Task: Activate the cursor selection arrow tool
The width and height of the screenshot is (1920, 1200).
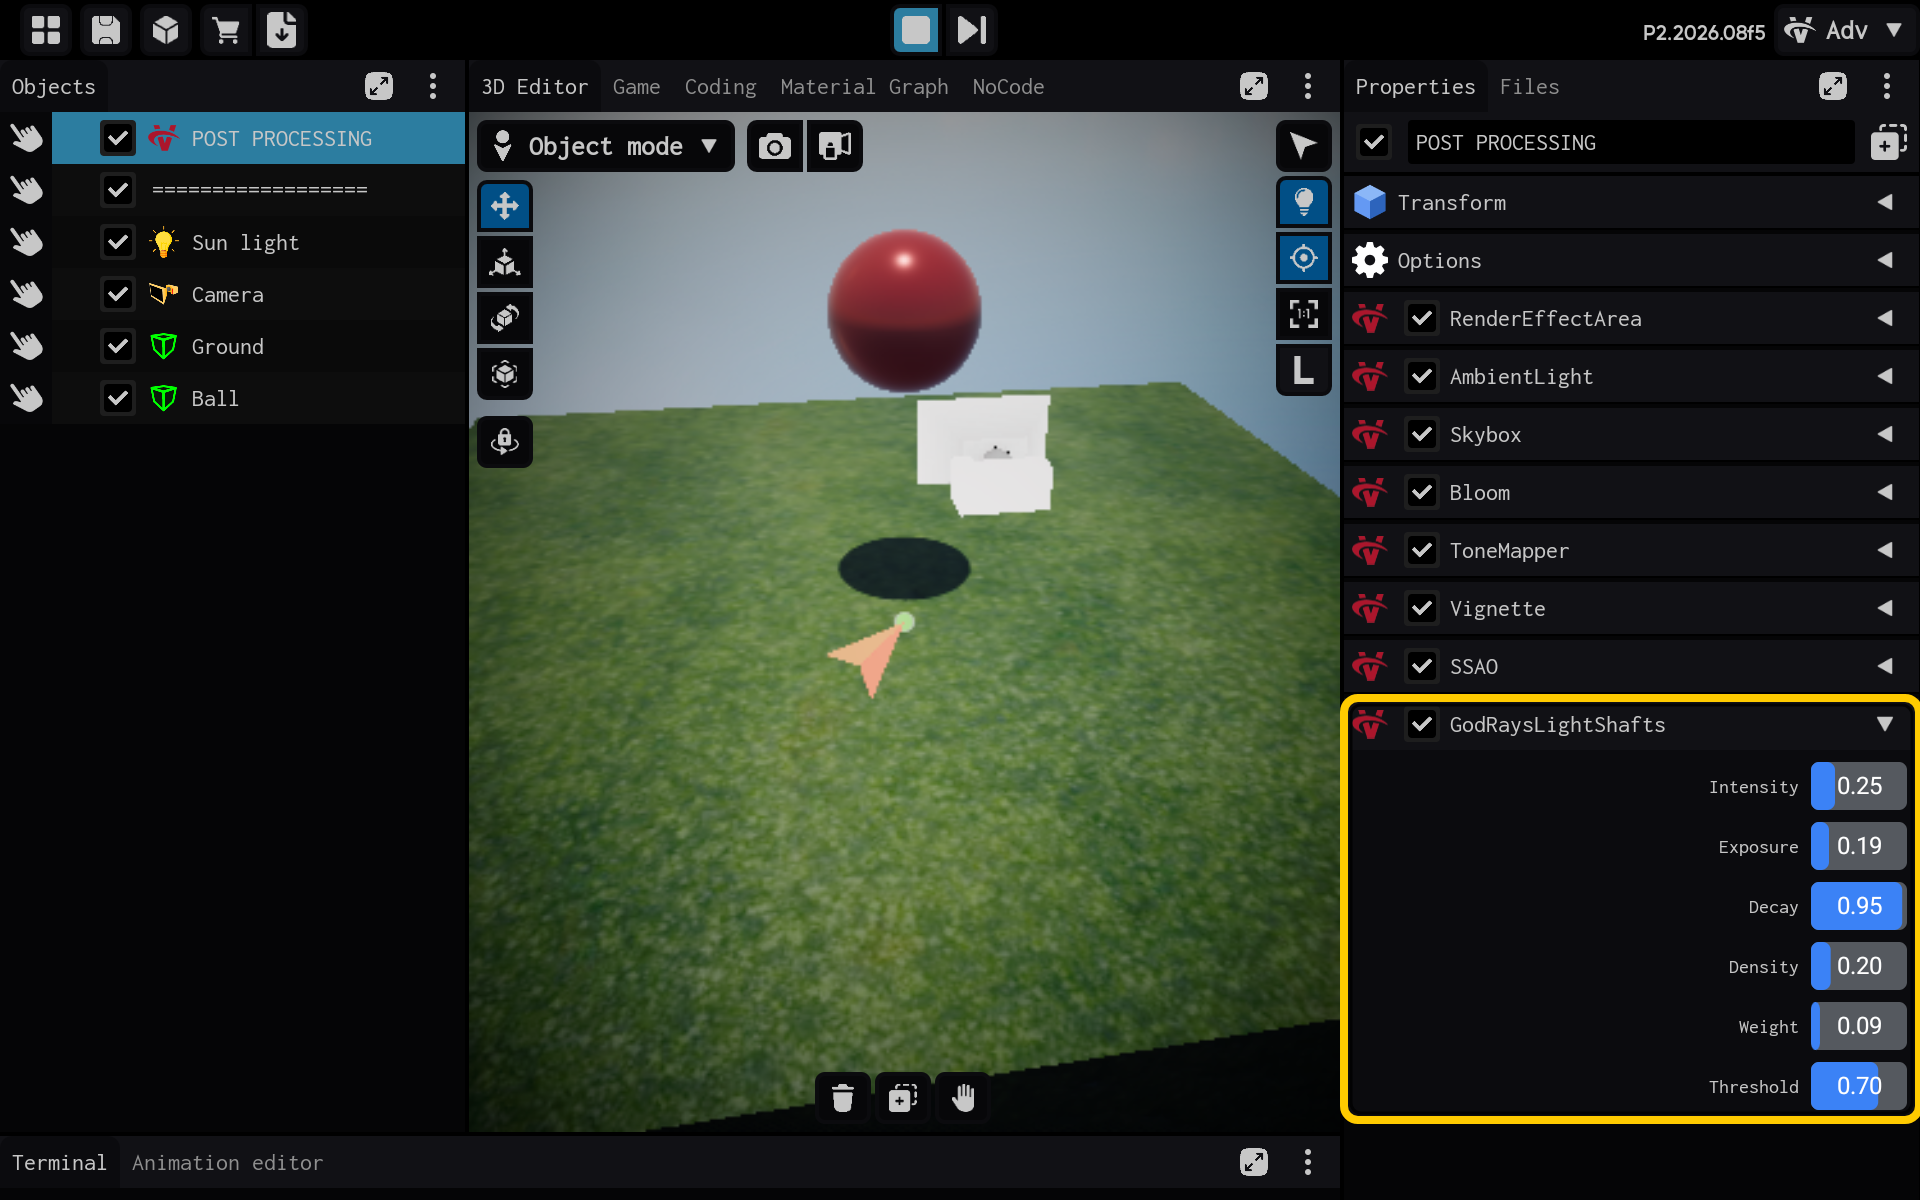Action: click(x=1303, y=146)
